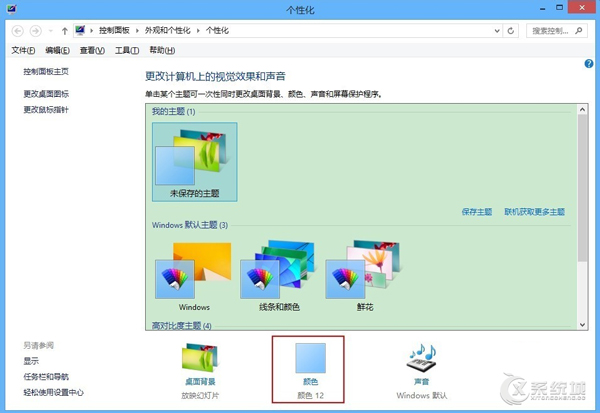This screenshot has width=600, height=413.
Task: Select the 线条和颜色 theme
Action: pos(279,276)
